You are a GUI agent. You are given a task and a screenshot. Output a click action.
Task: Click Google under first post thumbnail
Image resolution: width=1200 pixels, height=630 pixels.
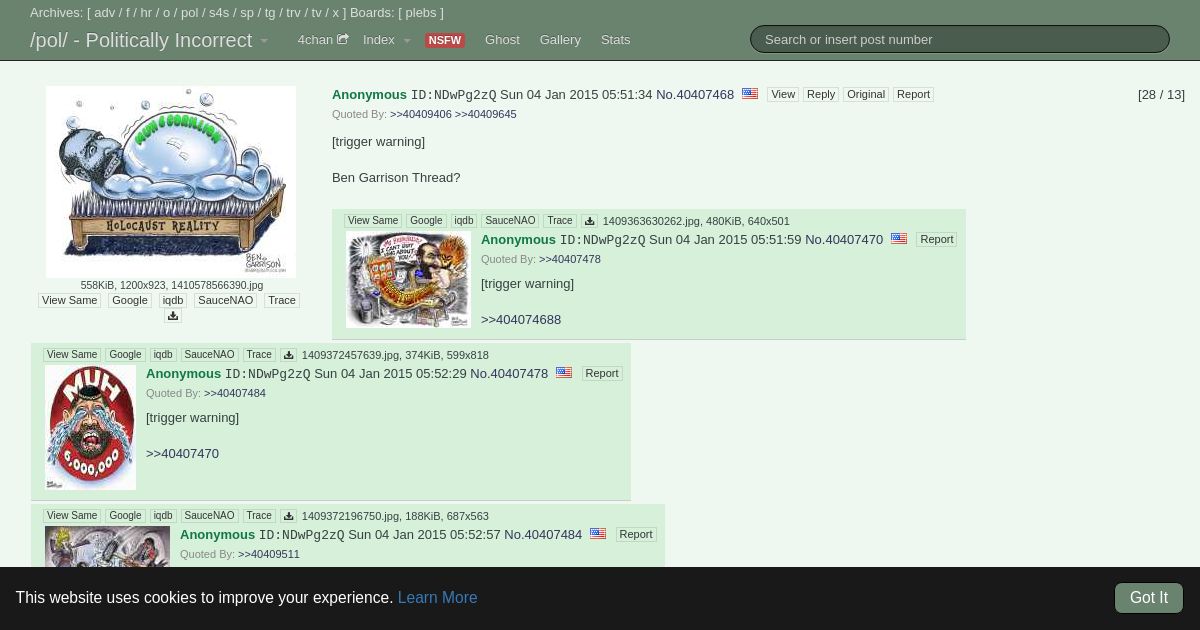point(130,300)
